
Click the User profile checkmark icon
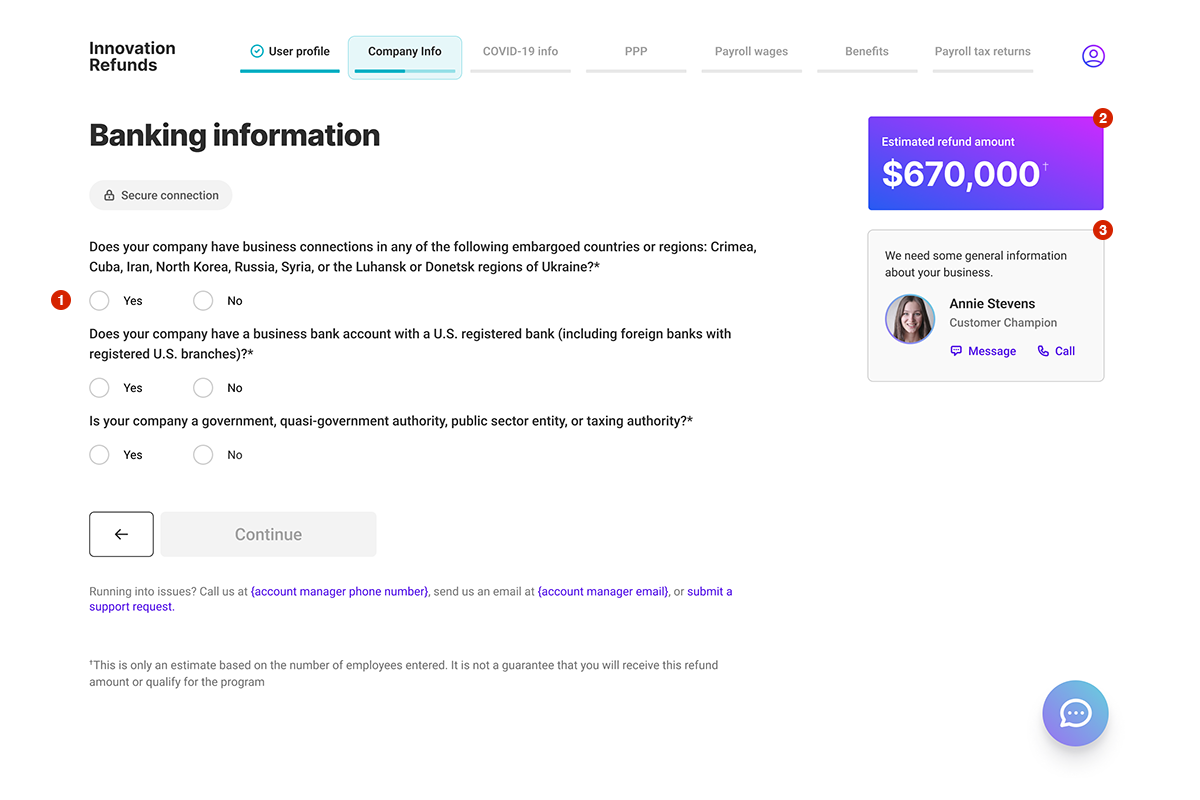point(257,51)
